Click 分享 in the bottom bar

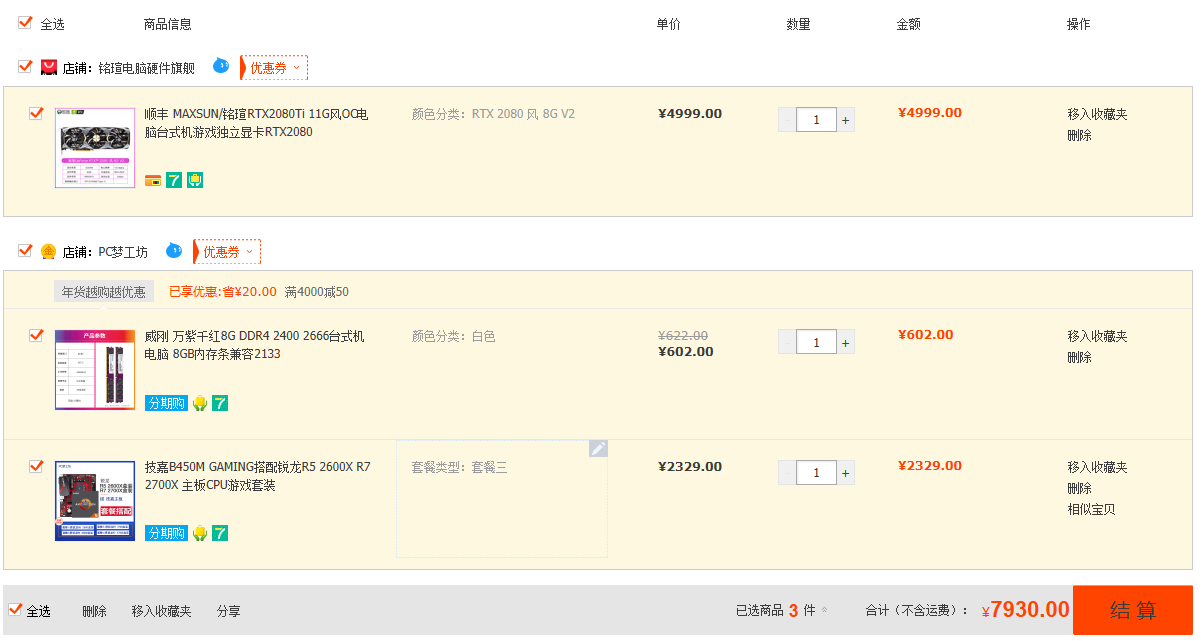[228, 611]
